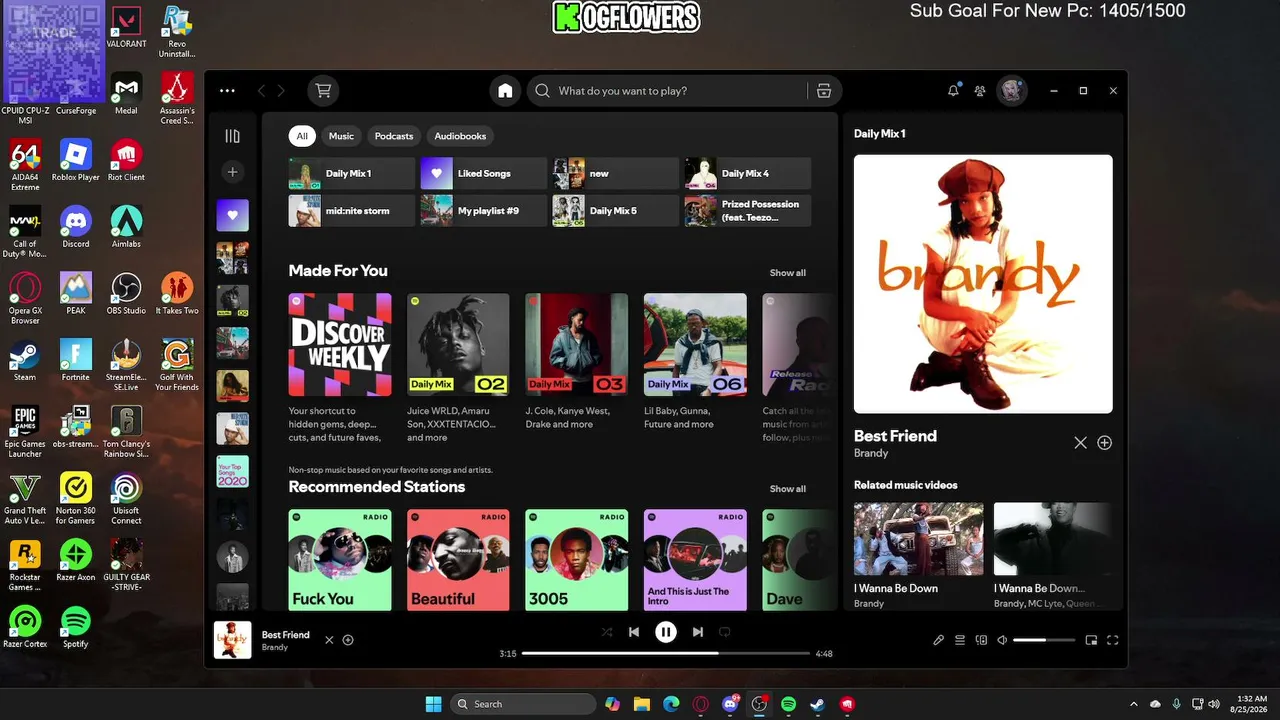
Task: Toggle repeat in the player controls
Action: (x=725, y=632)
